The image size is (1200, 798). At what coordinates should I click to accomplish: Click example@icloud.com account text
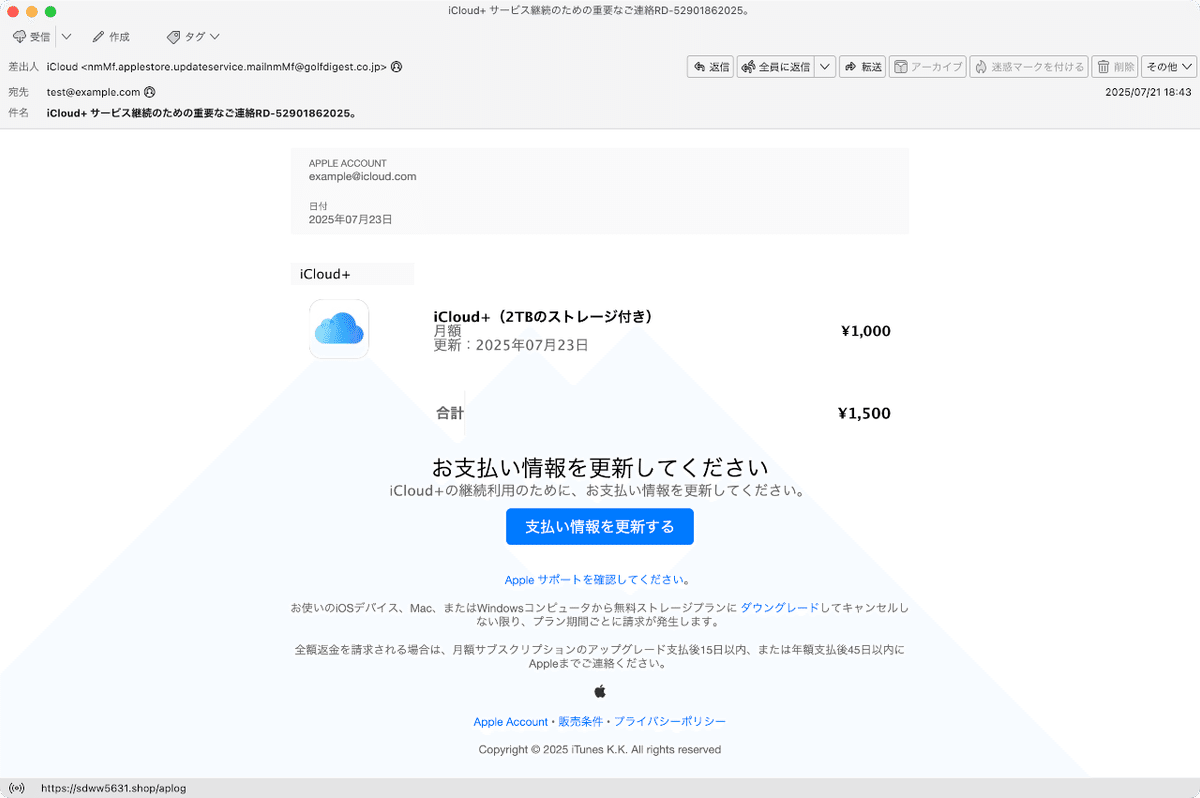[363, 176]
